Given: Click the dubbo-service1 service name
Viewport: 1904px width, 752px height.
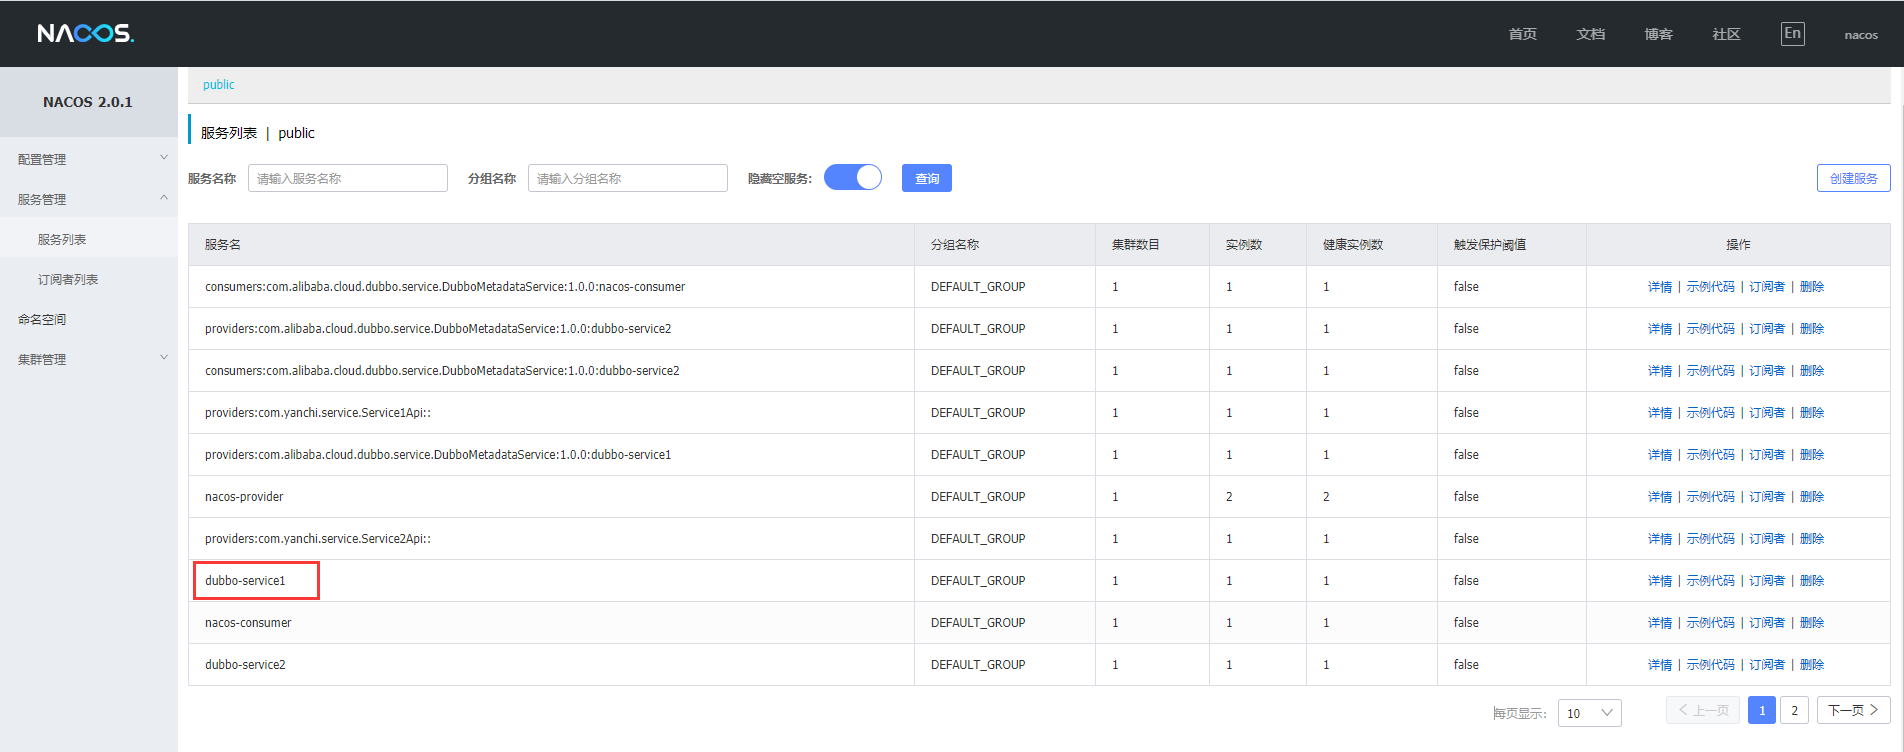Looking at the screenshot, I should [245, 580].
